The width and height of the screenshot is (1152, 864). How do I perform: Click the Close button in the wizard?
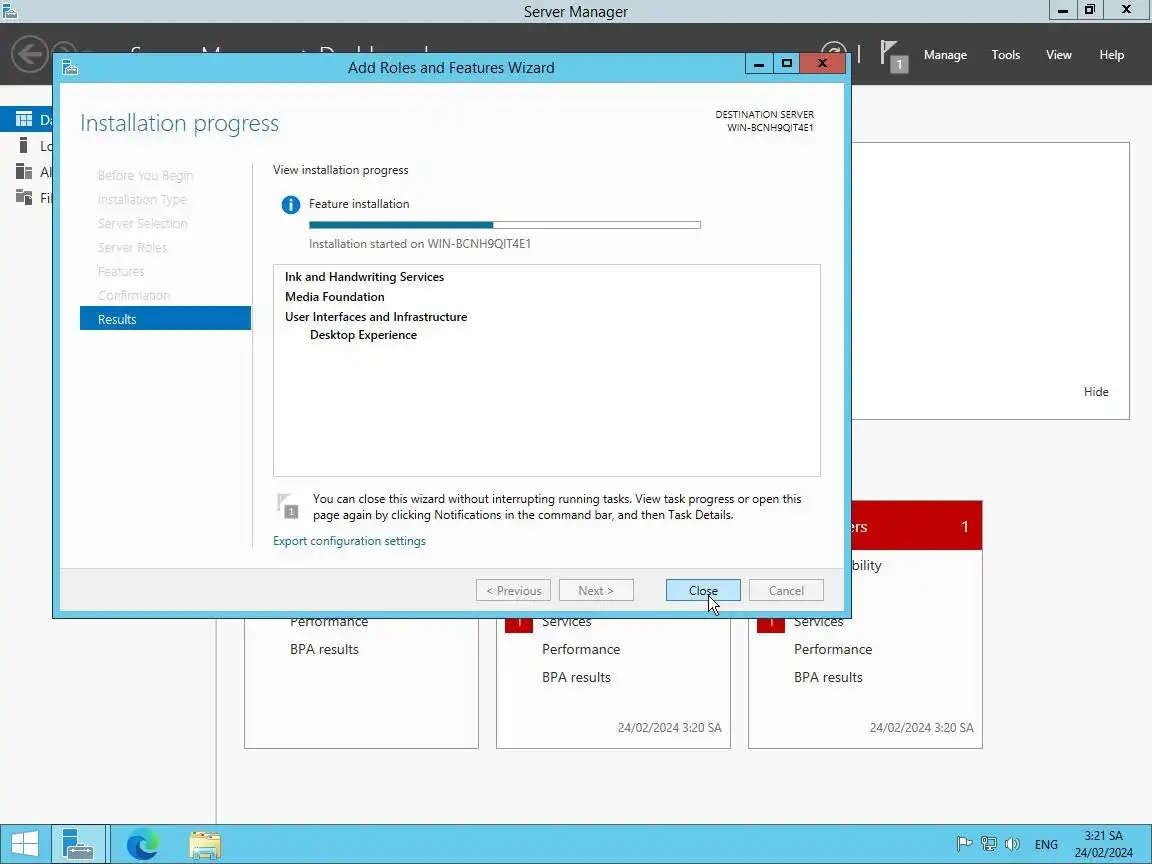[703, 590]
